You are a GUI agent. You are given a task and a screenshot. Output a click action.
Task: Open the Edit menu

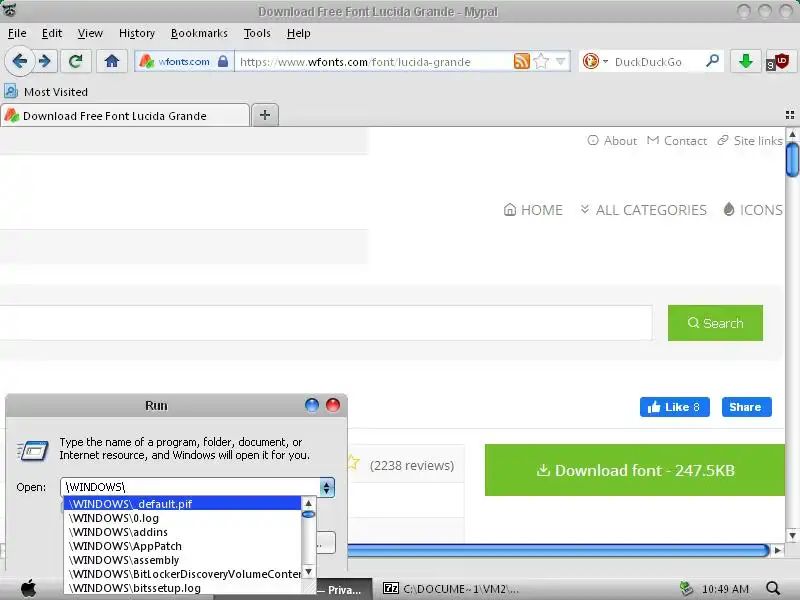pos(52,33)
